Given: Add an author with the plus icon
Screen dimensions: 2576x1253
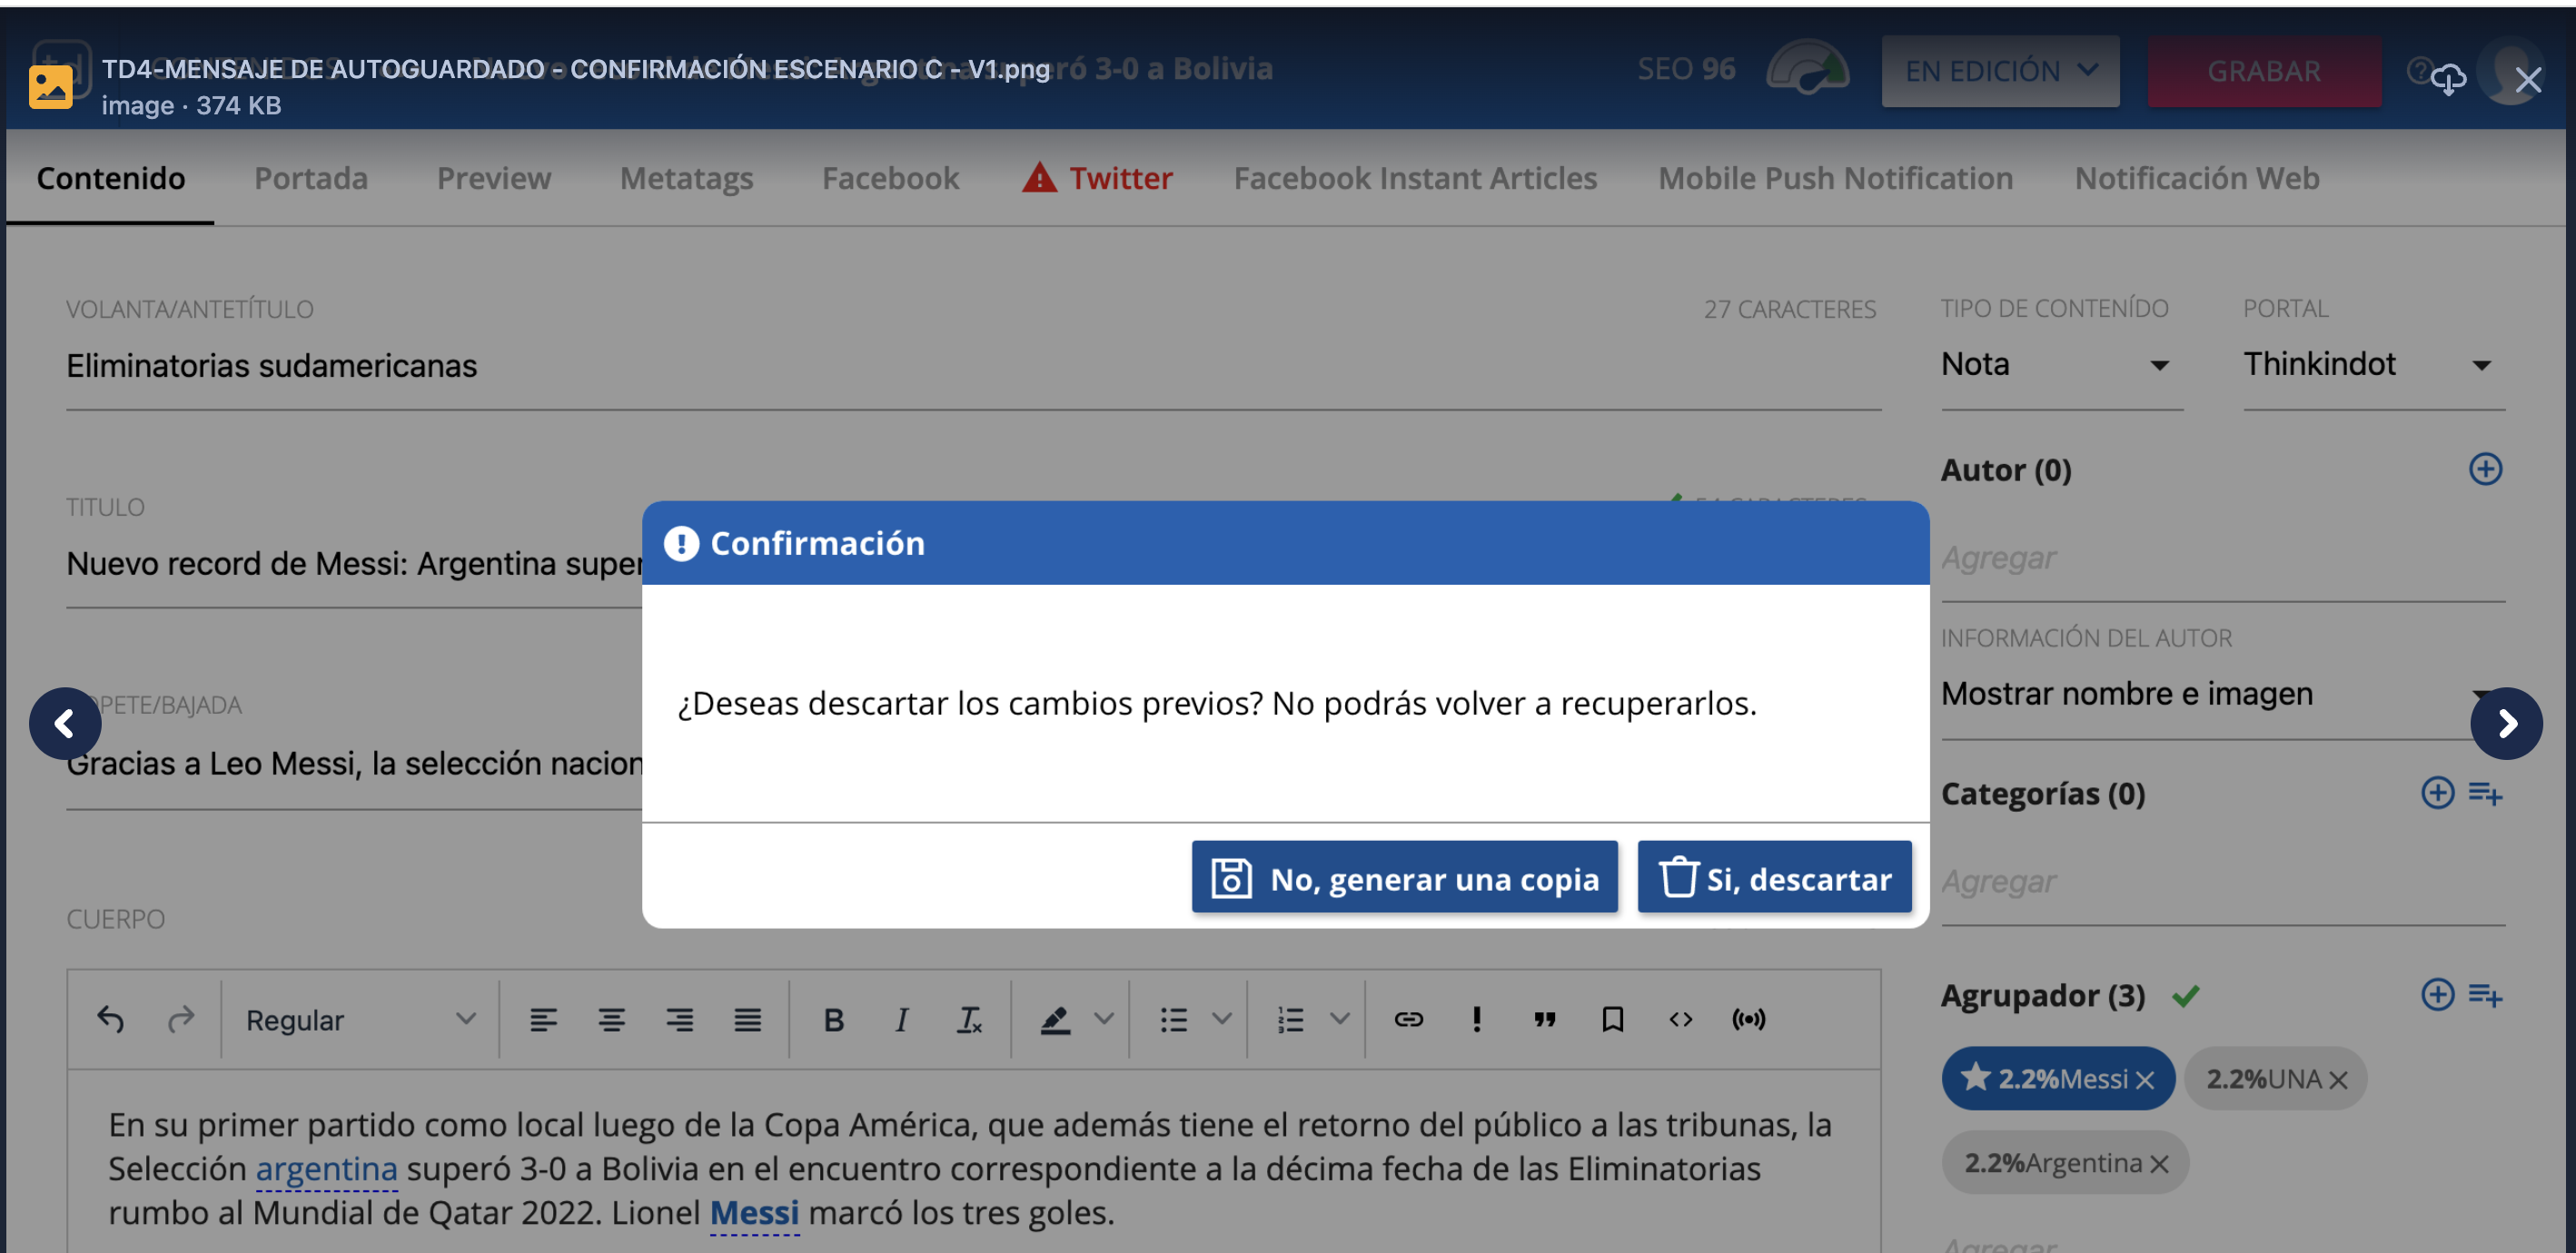Looking at the screenshot, I should pos(2484,469).
